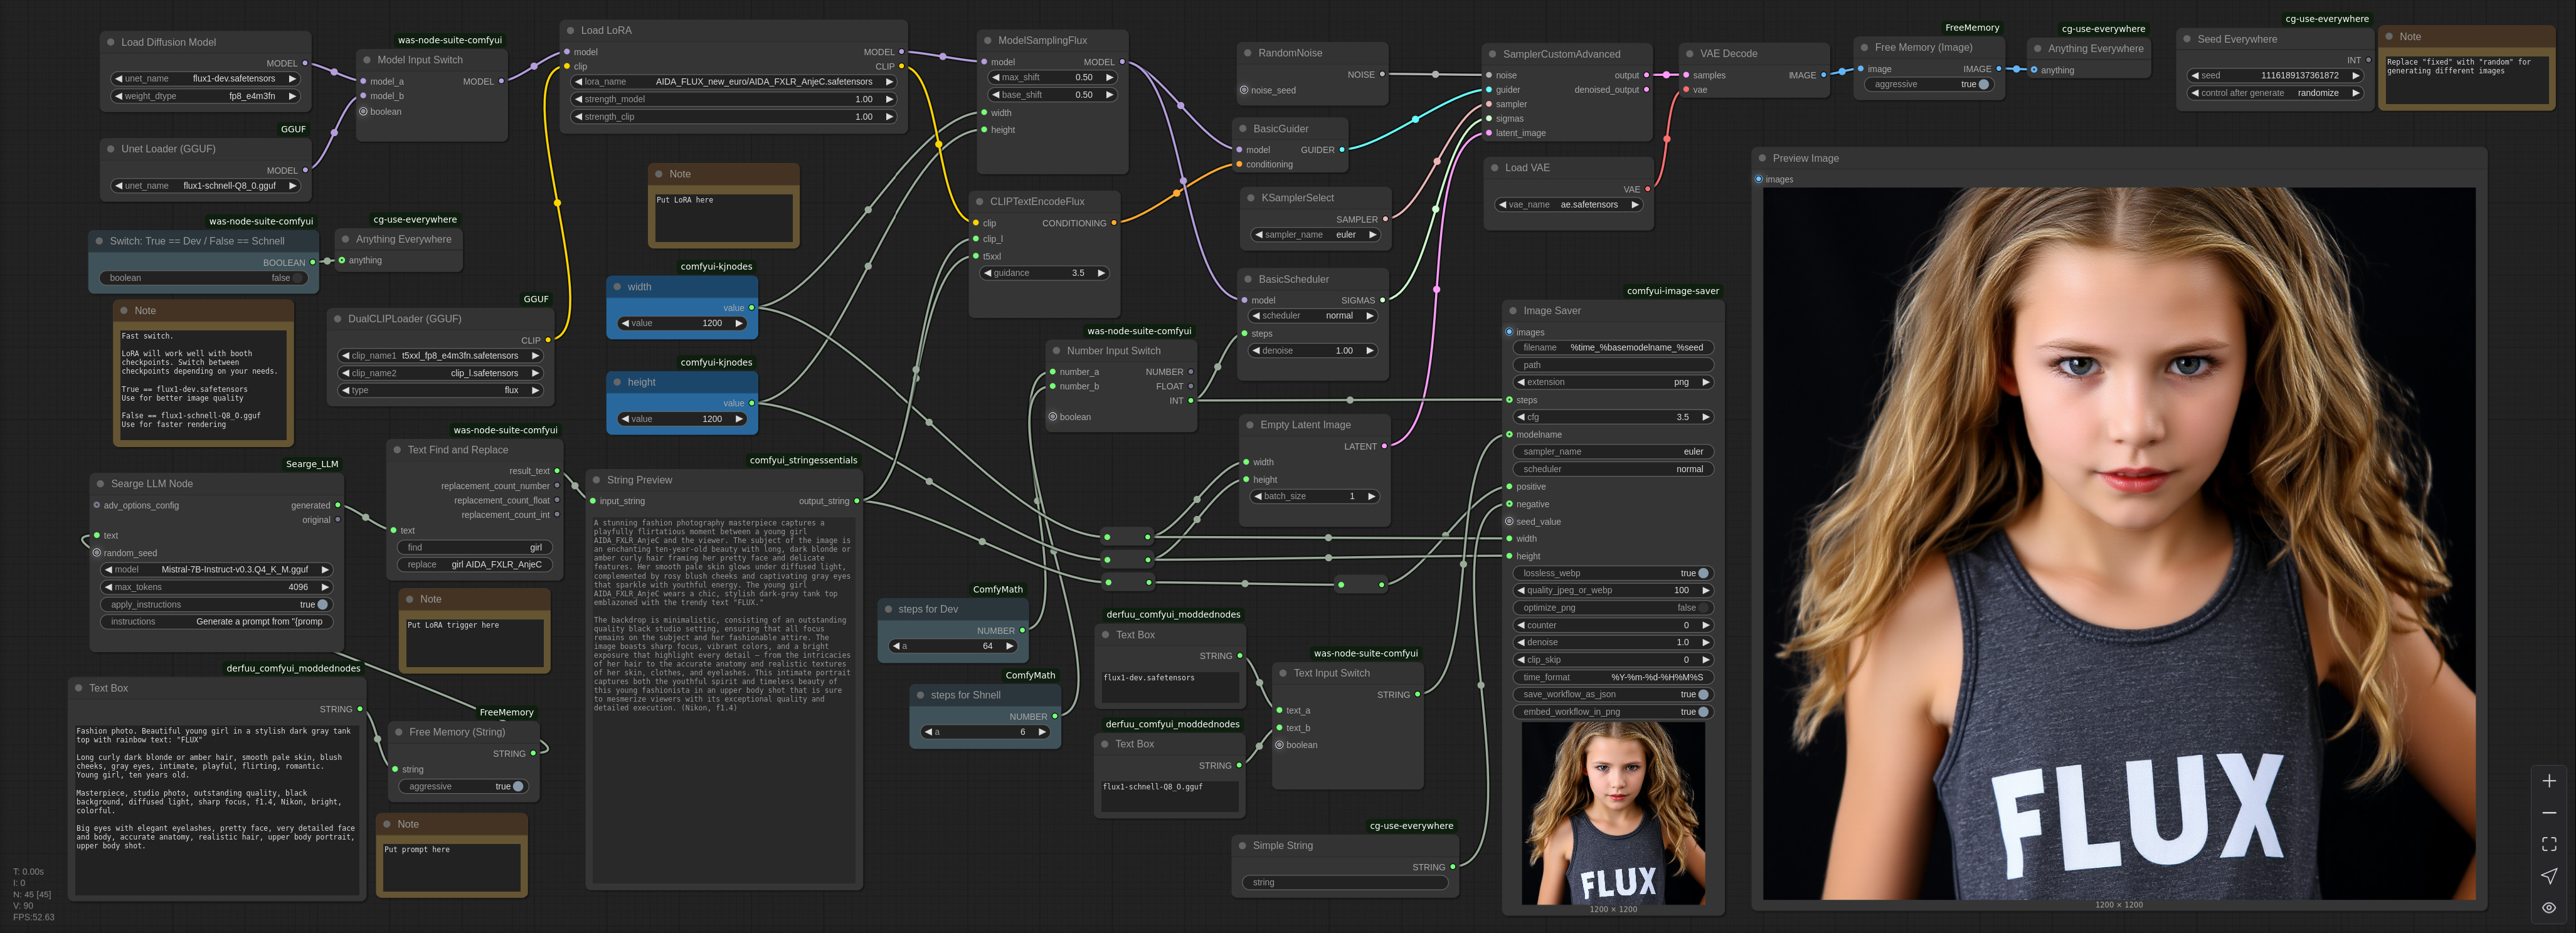The width and height of the screenshot is (2576, 933).
Task: Toggle boolean false in the Dev/Schnell Switch node
Action: tap(204, 278)
